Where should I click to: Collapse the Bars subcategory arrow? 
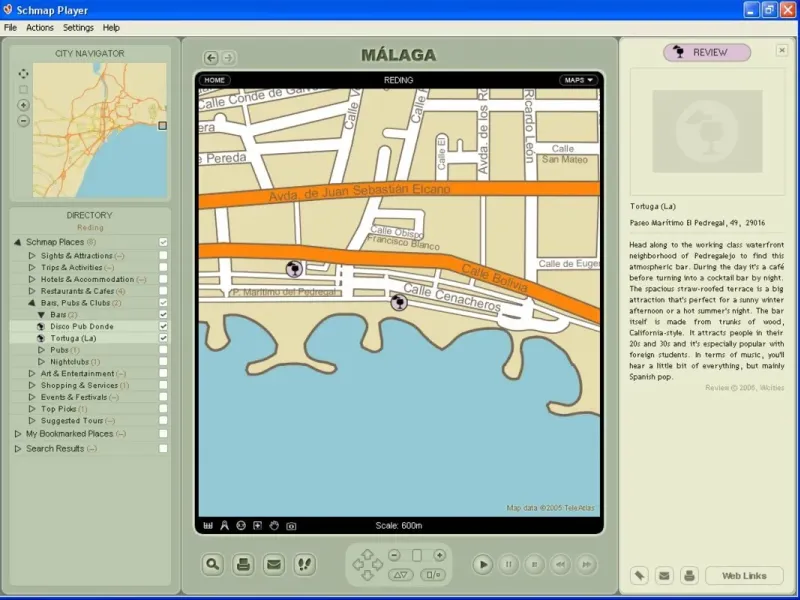[x=41, y=315]
